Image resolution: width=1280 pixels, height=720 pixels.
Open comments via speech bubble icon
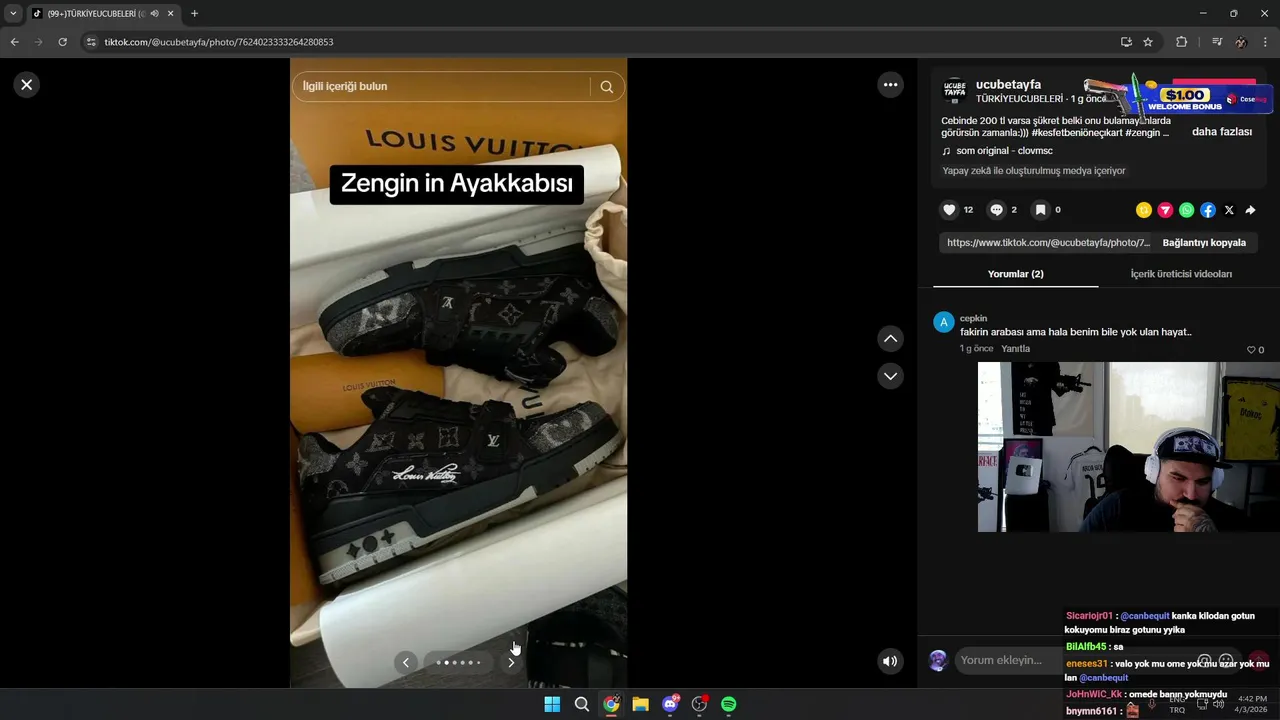[x=996, y=210]
